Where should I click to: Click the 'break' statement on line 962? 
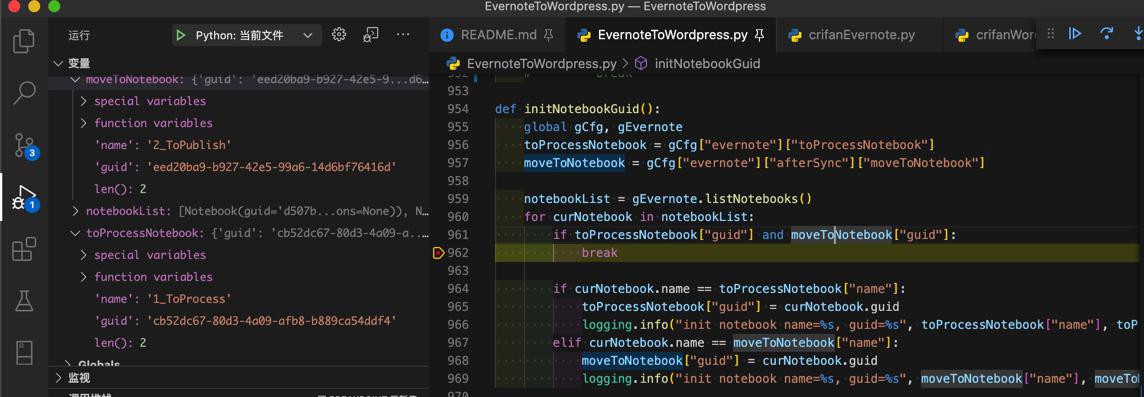(x=600, y=253)
